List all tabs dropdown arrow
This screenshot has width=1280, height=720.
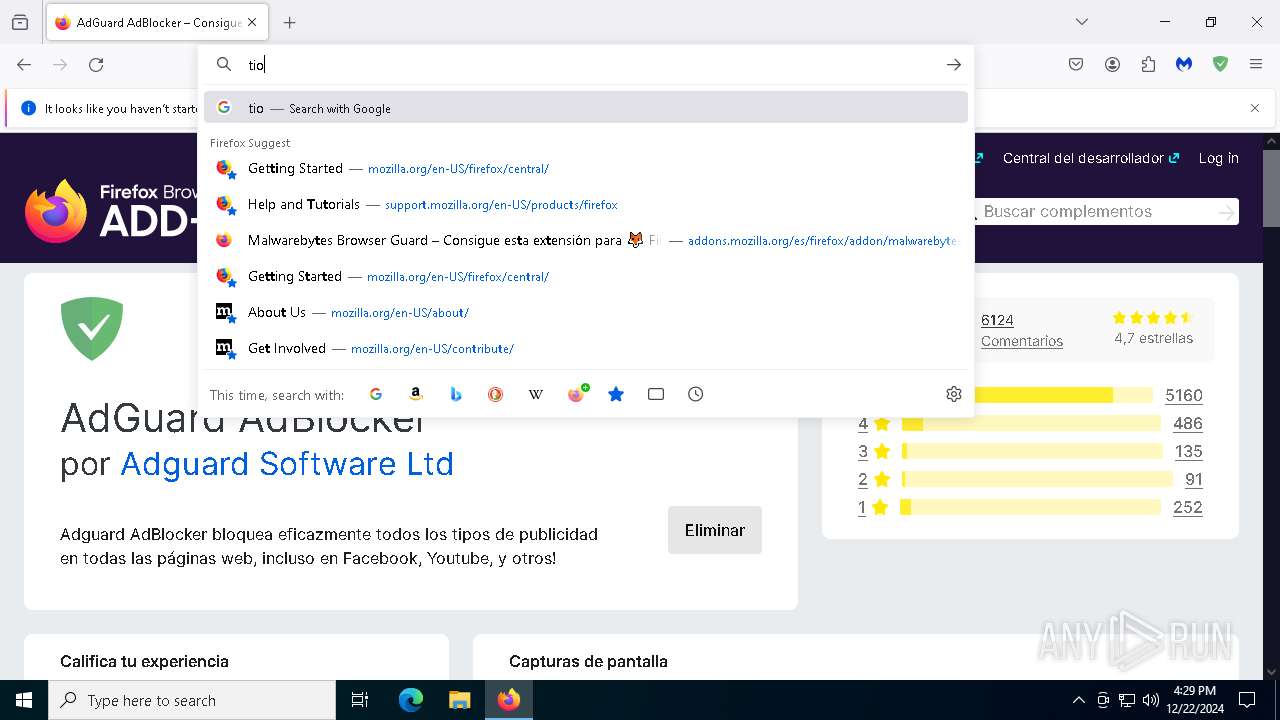1082,22
